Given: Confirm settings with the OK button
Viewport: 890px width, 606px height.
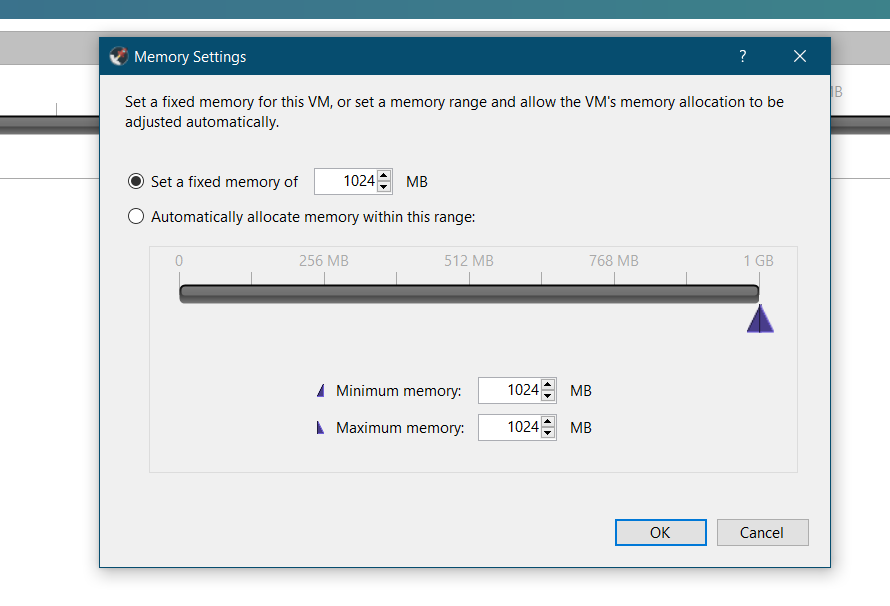Looking at the screenshot, I should (660, 532).
